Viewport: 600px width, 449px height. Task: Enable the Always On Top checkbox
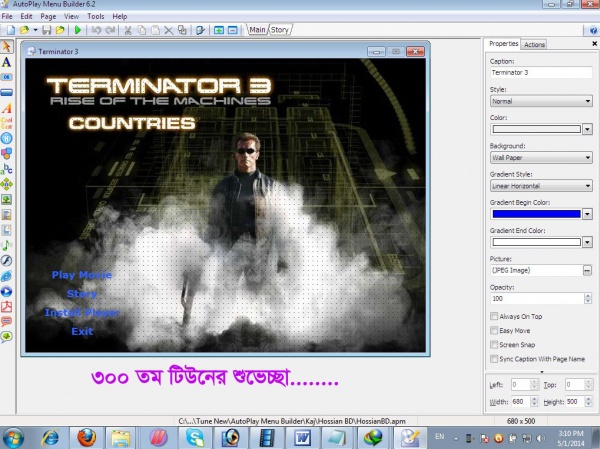pos(494,316)
